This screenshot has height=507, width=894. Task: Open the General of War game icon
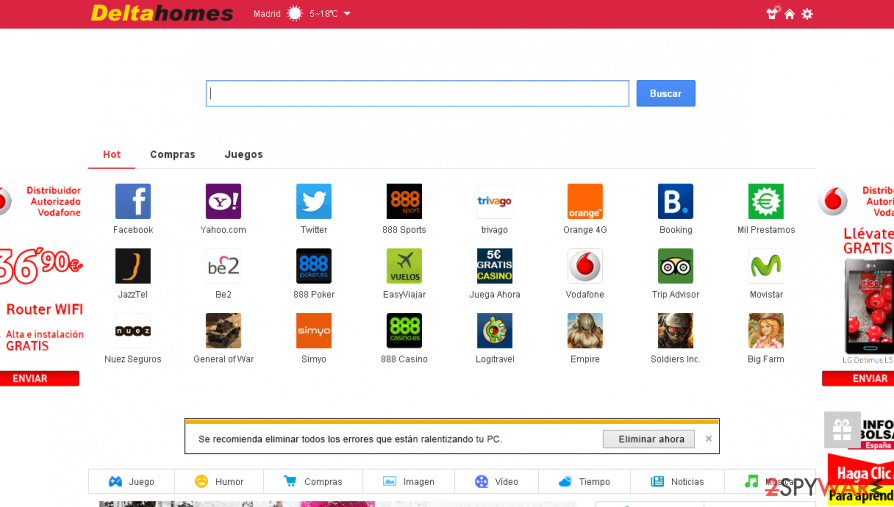coord(224,330)
